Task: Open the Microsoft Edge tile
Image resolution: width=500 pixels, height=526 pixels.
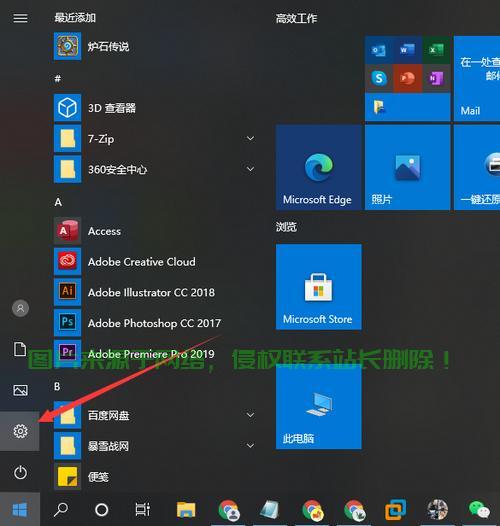Action: (x=318, y=167)
